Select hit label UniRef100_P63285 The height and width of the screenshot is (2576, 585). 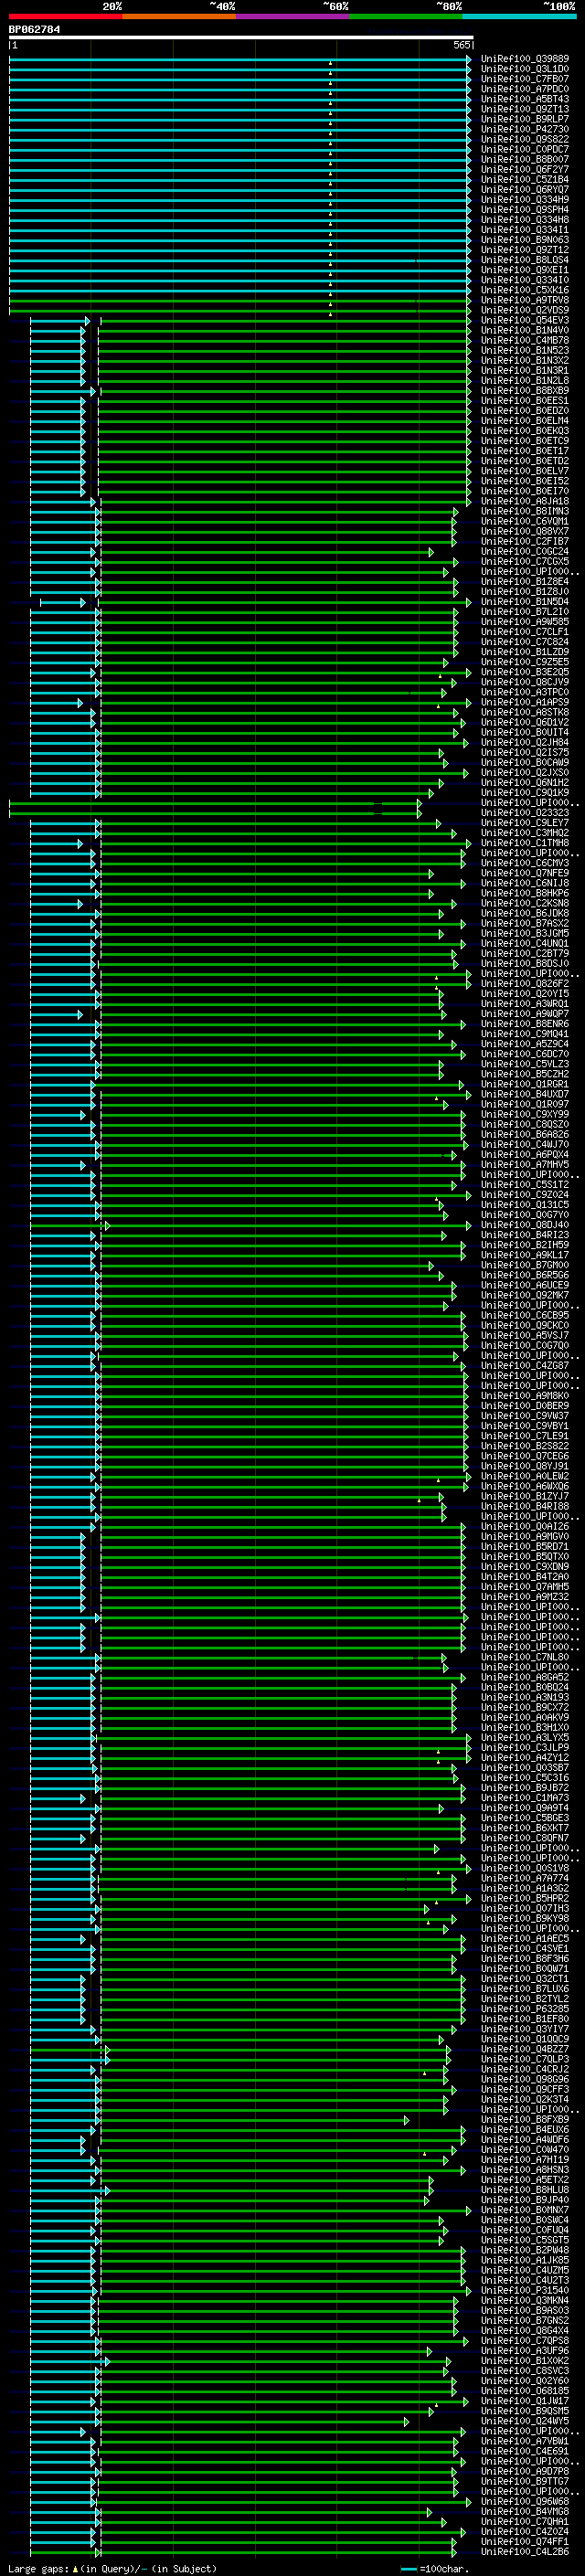[524, 2009]
